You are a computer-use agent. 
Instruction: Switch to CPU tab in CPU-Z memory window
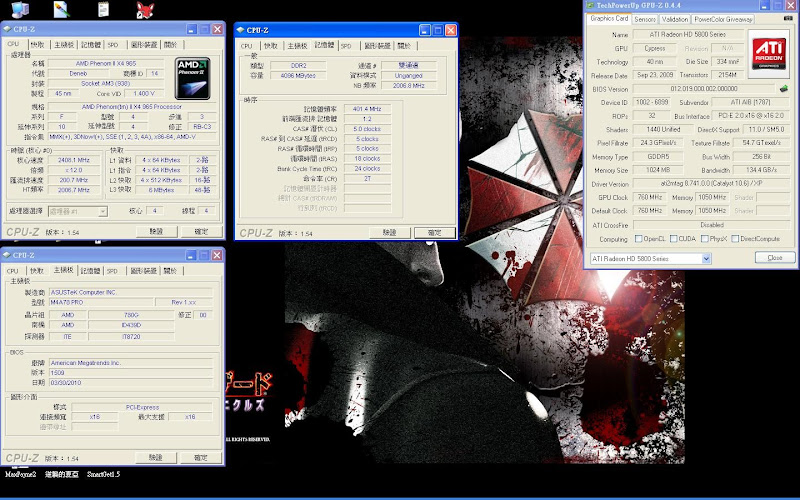point(247,46)
